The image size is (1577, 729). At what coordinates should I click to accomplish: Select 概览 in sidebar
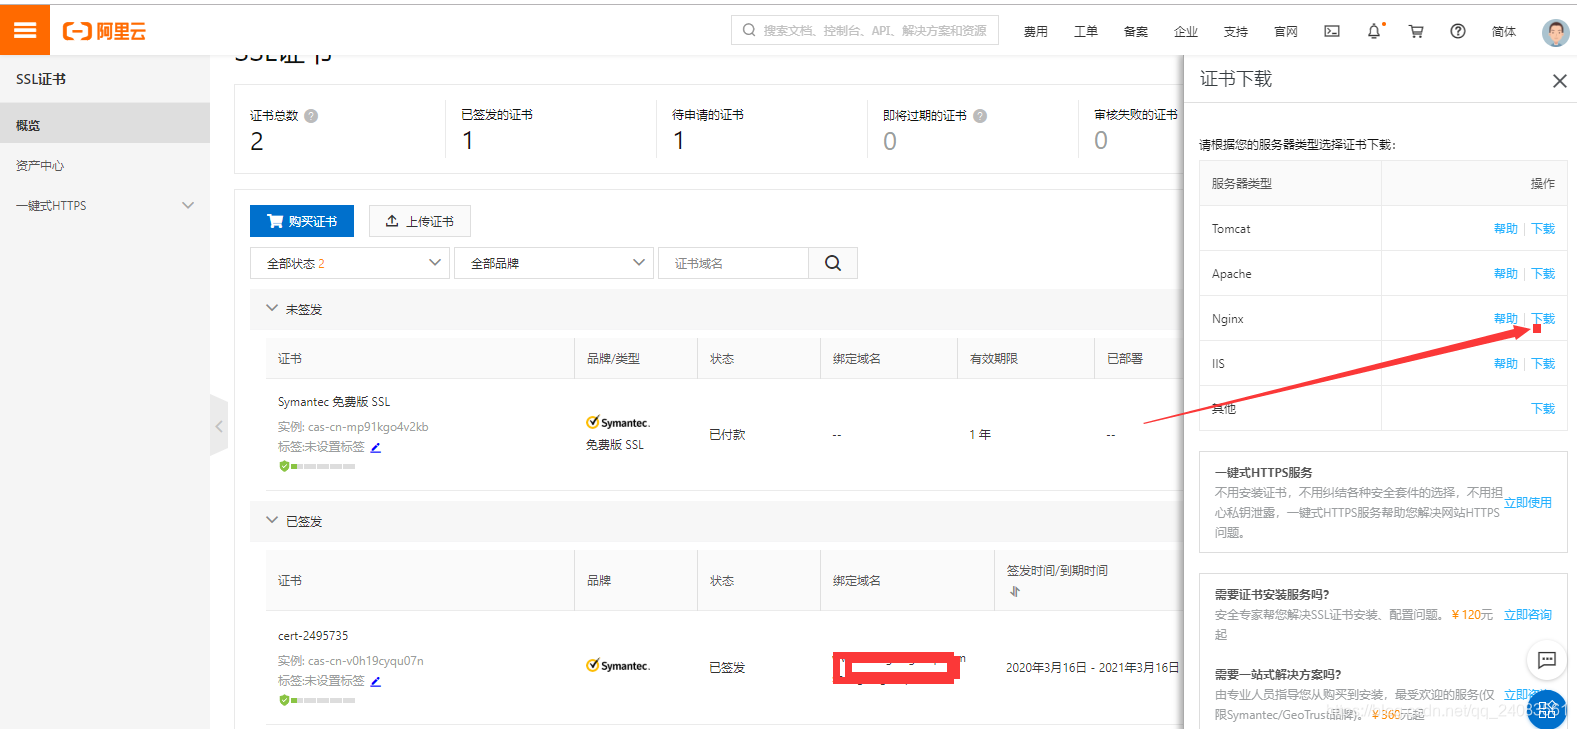(x=105, y=125)
